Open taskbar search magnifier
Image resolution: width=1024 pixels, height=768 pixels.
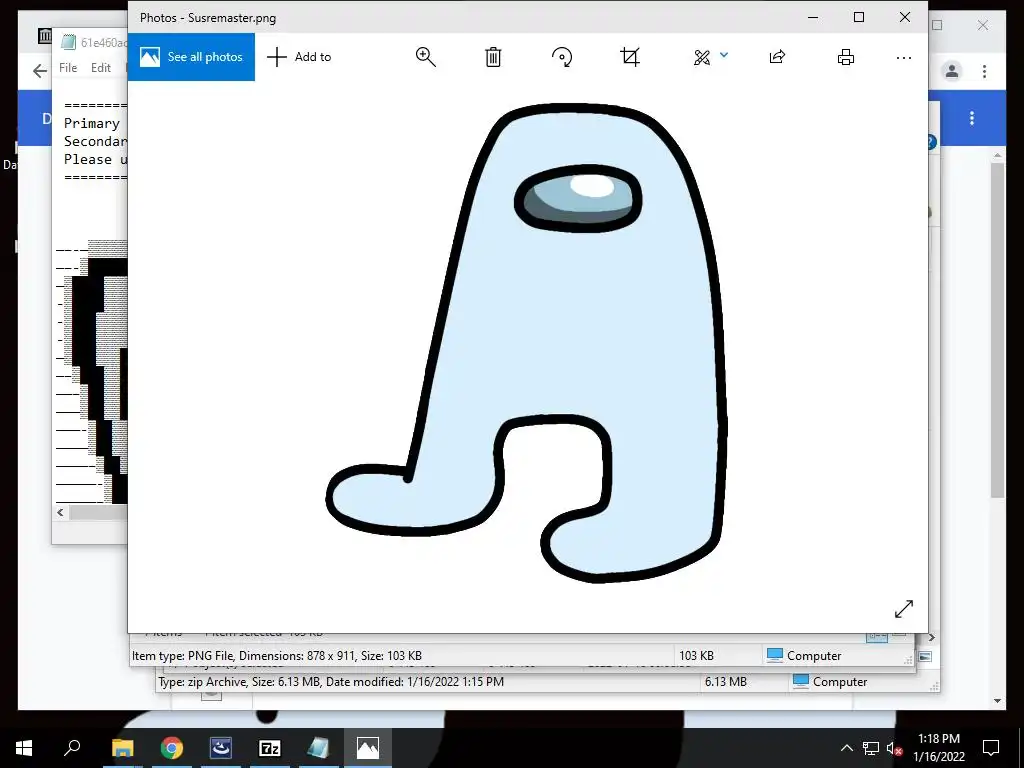coord(72,747)
